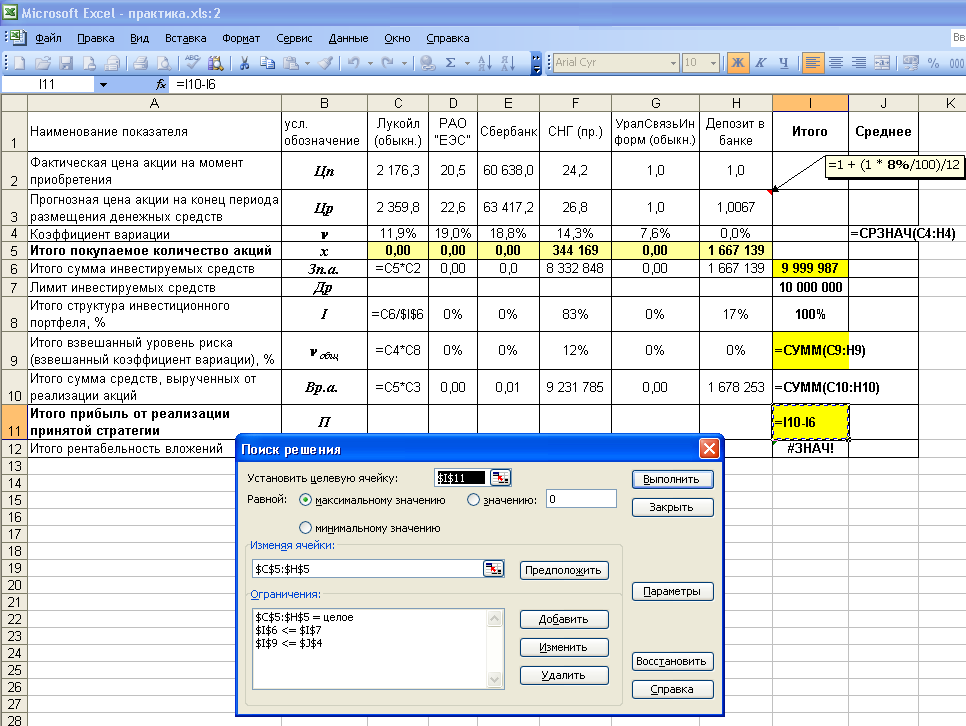Toggle italic К formatting
This screenshot has width=966, height=726.
(761, 63)
